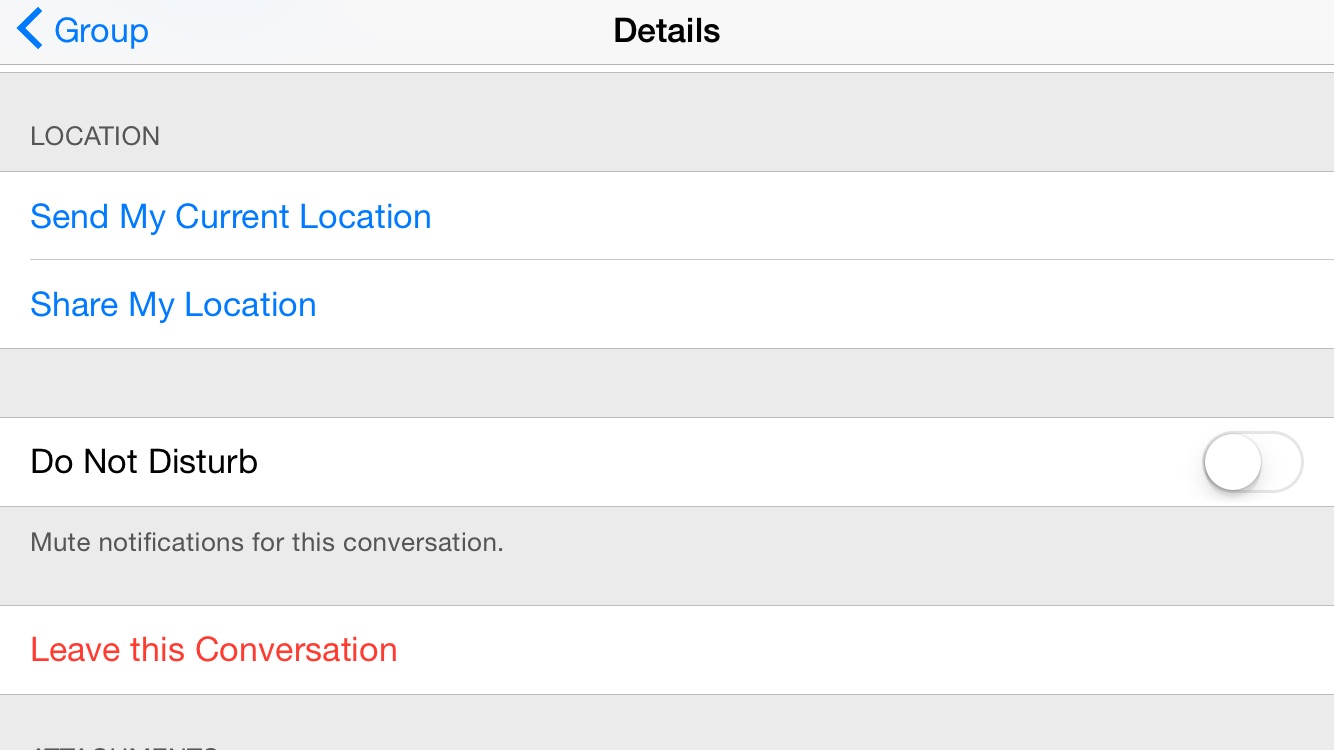The height and width of the screenshot is (750, 1334).
Task: Tap the partially visible Attachments header
Action: pos(125,746)
